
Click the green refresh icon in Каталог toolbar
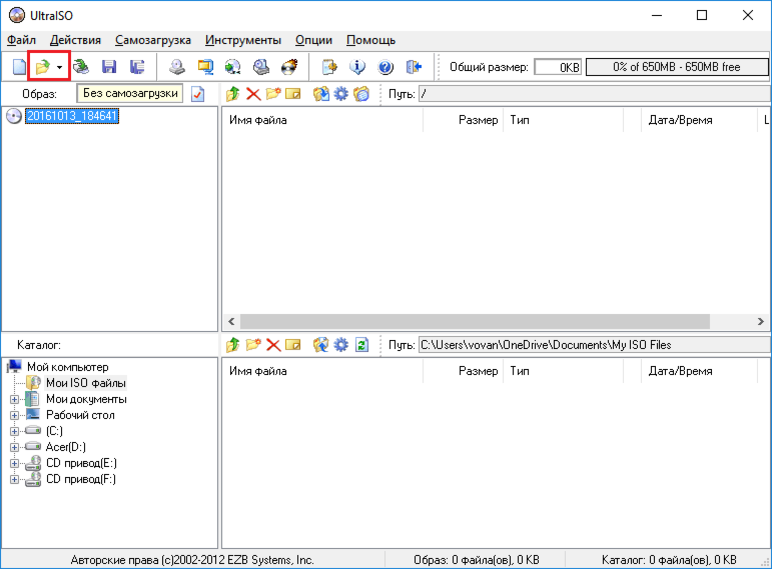pos(362,345)
